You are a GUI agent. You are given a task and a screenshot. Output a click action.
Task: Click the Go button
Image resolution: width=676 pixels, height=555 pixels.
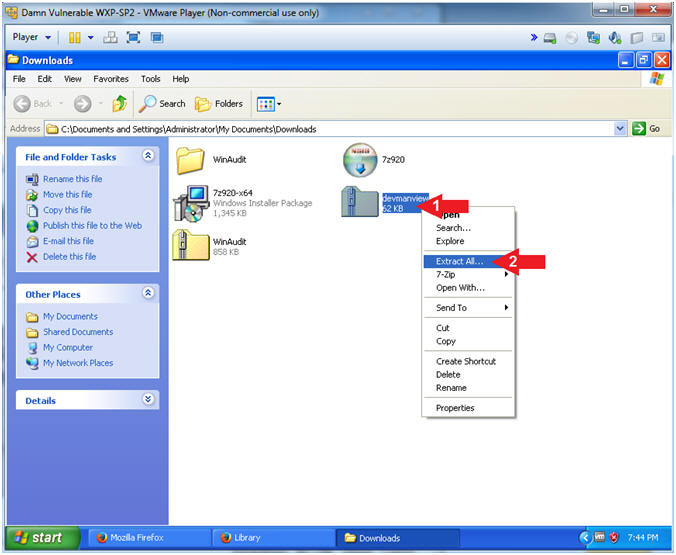tap(646, 129)
